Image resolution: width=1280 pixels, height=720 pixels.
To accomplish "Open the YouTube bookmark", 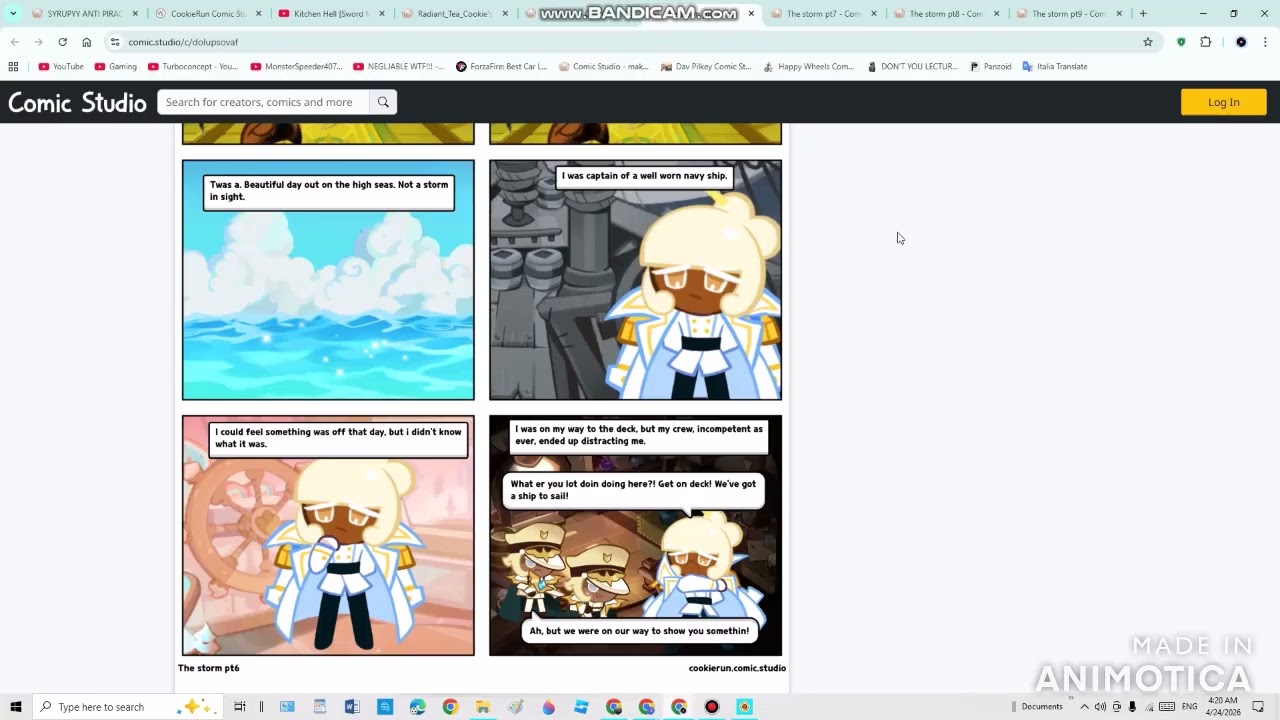I will (x=61, y=67).
